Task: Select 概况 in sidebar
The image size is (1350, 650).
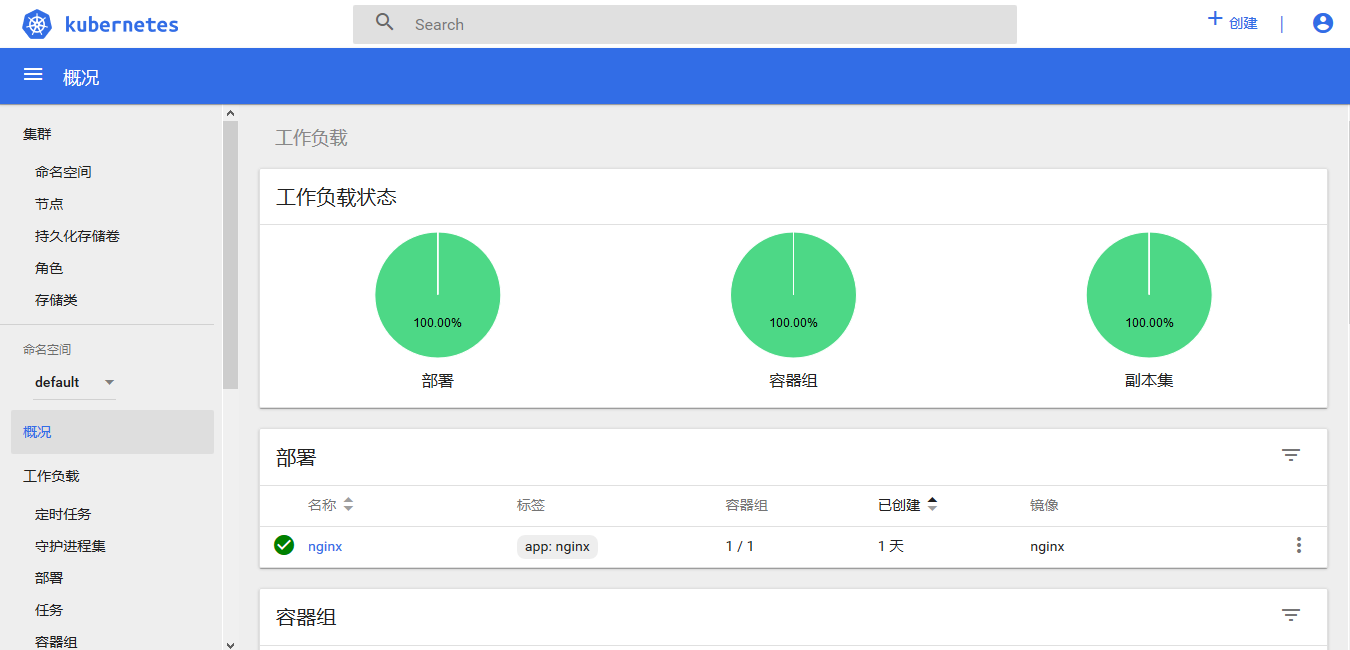Action: pyautogui.click(x=112, y=432)
